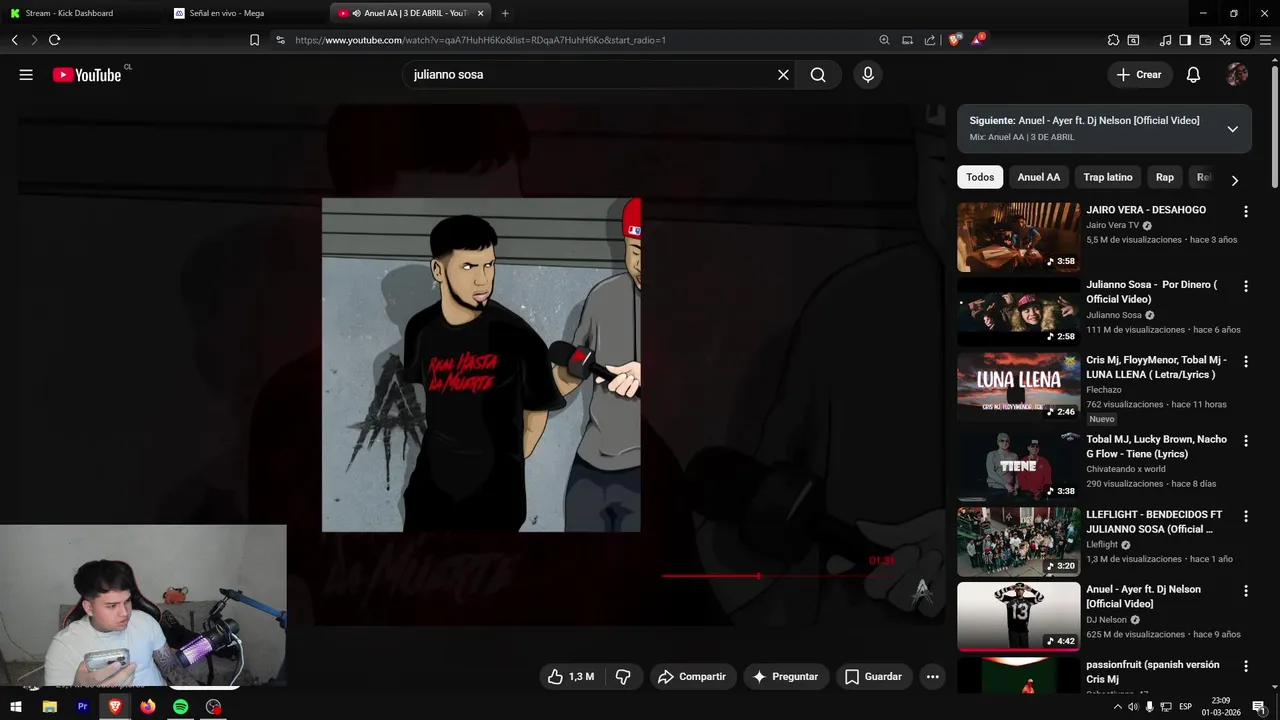Viewport: 1280px width, 720px height.
Task: Close the Anuel AA YouTube tab
Action: tap(481, 13)
